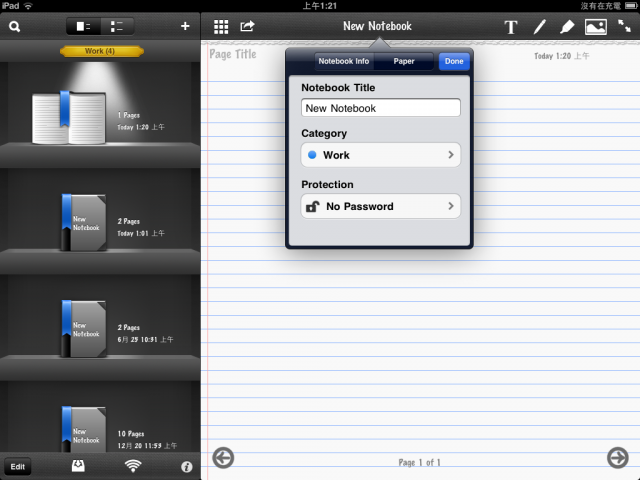This screenshot has height=480, width=640.
Task: Open the 10 Pages notebook
Action: (x=84, y=429)
